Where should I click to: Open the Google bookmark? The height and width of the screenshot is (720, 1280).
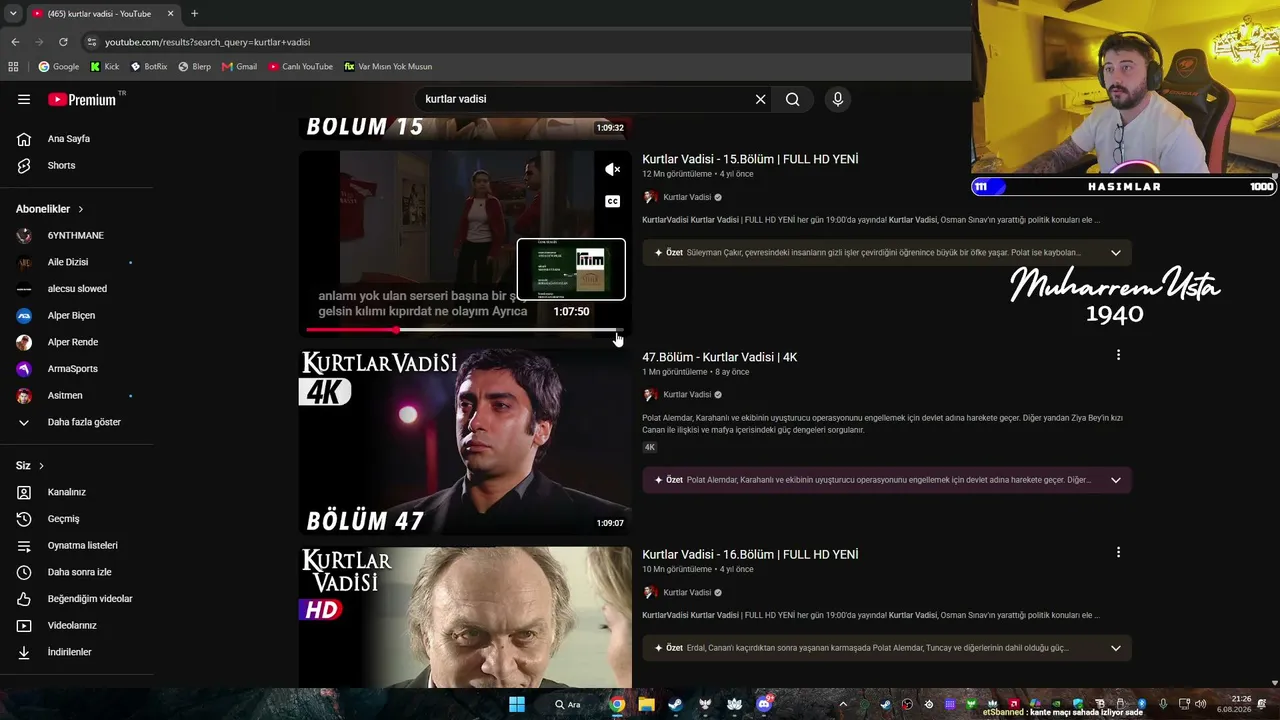coord(59,67)
